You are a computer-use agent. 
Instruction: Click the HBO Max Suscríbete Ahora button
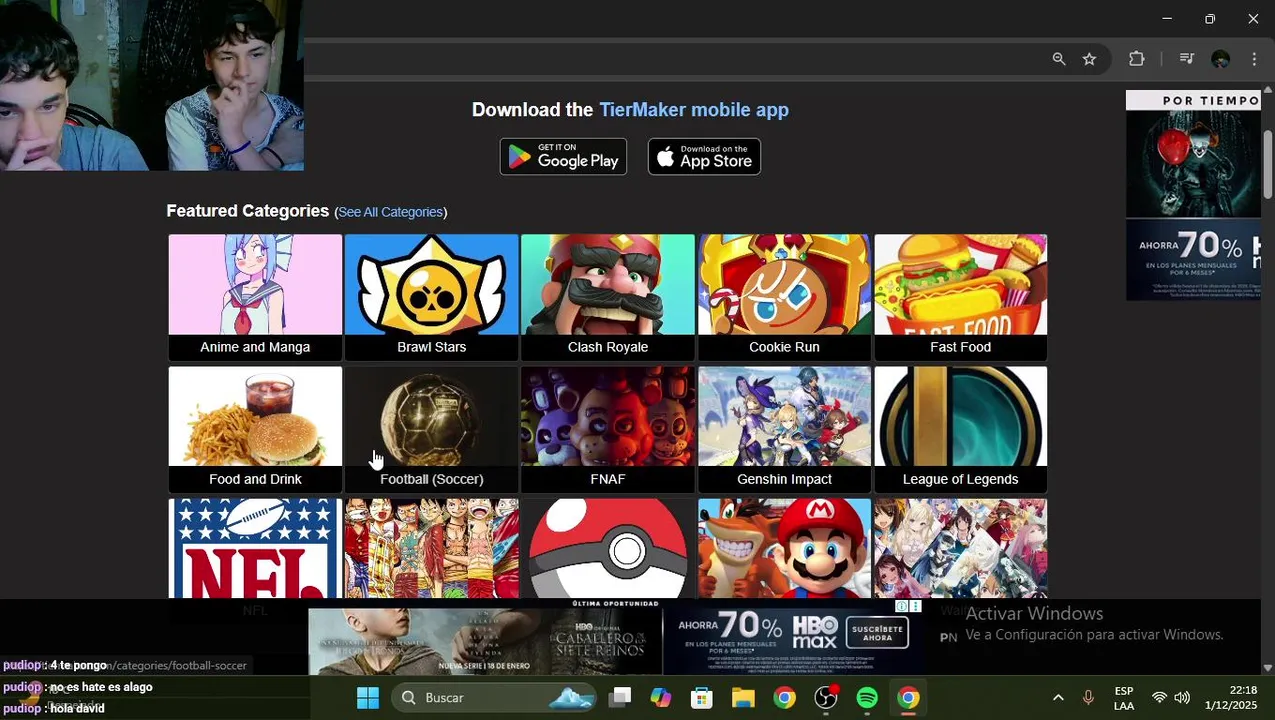[876, 632]
